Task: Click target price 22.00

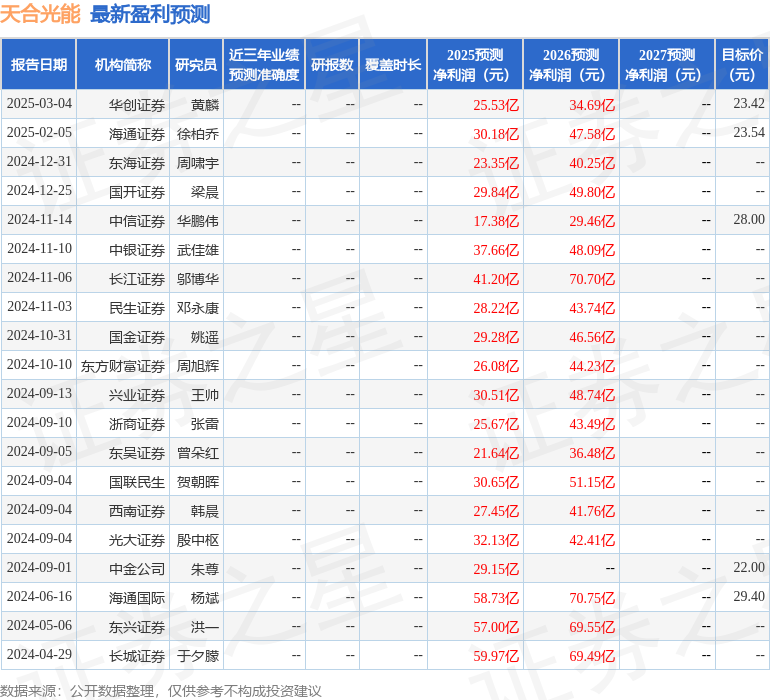Action: (749, 567)
